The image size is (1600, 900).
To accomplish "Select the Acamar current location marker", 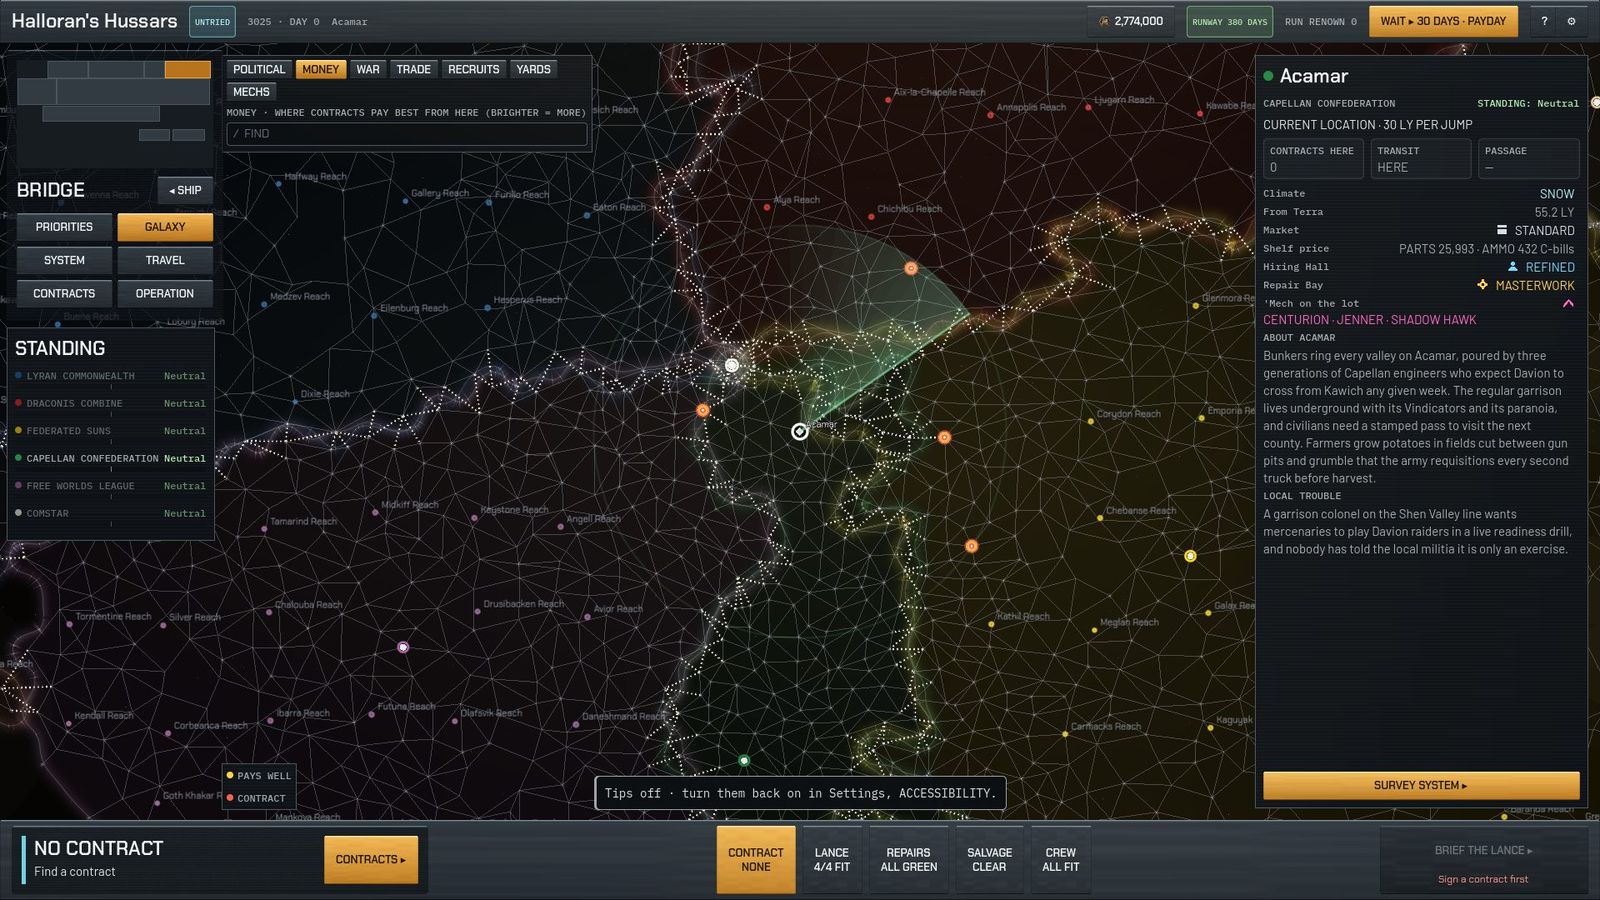I will (x=799, y=432).
